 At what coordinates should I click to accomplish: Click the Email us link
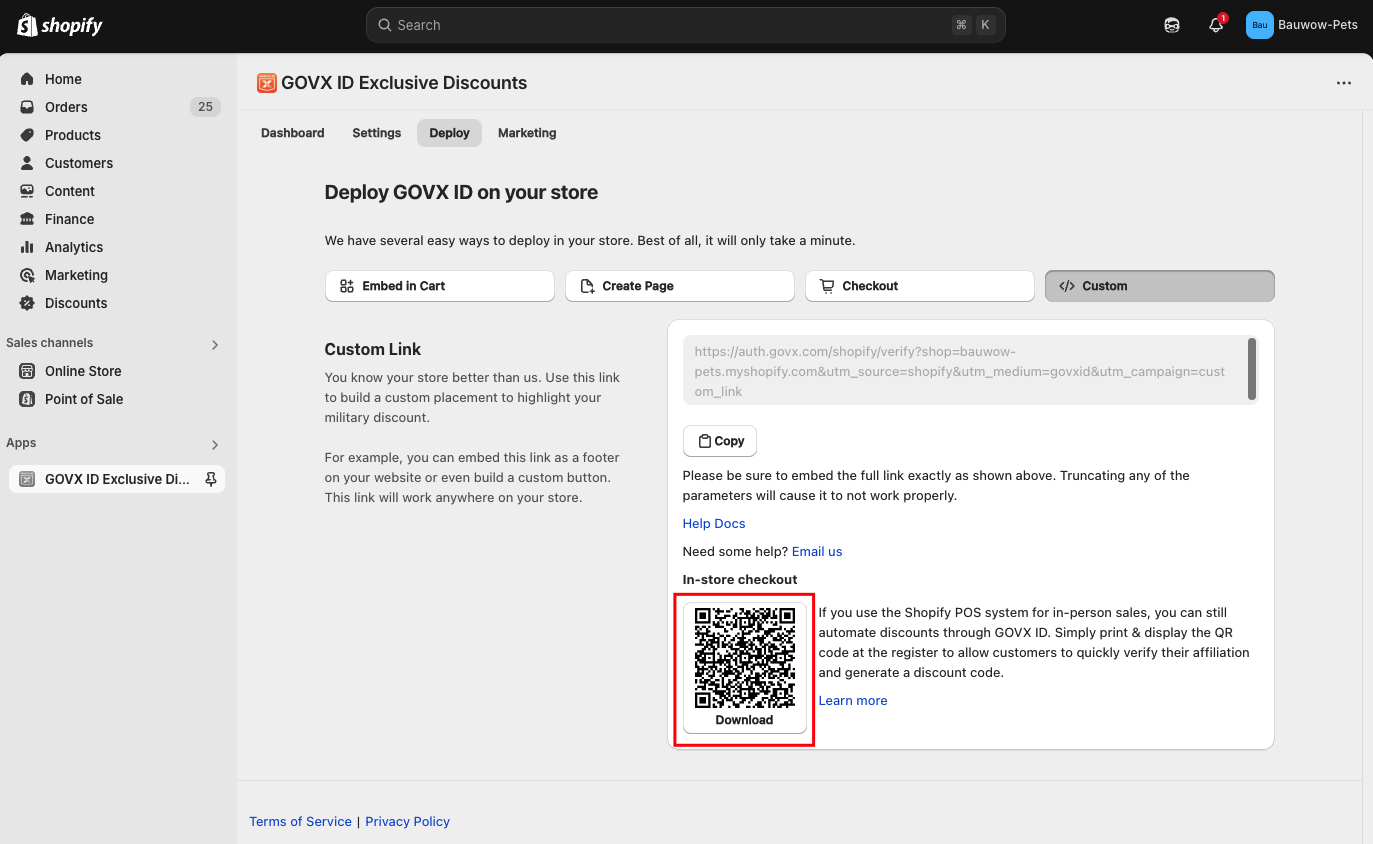[x=817, y=551]
